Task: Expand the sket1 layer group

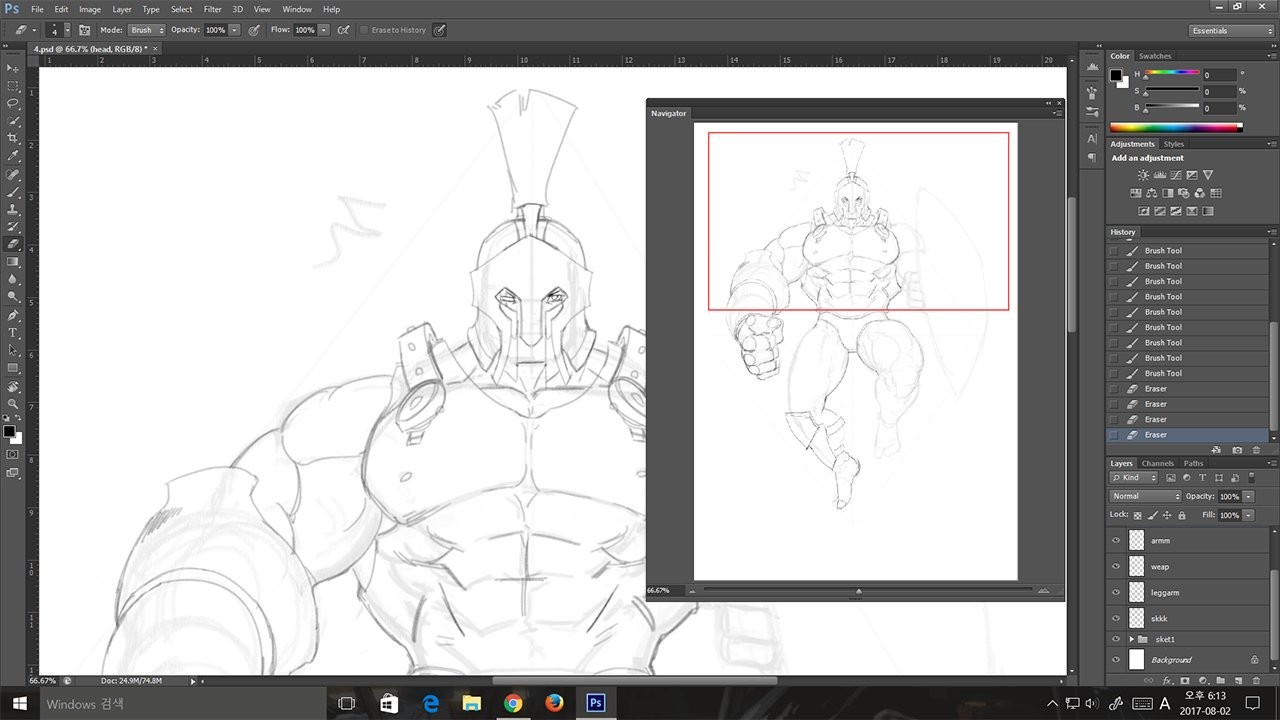Action: (1132, 639)
